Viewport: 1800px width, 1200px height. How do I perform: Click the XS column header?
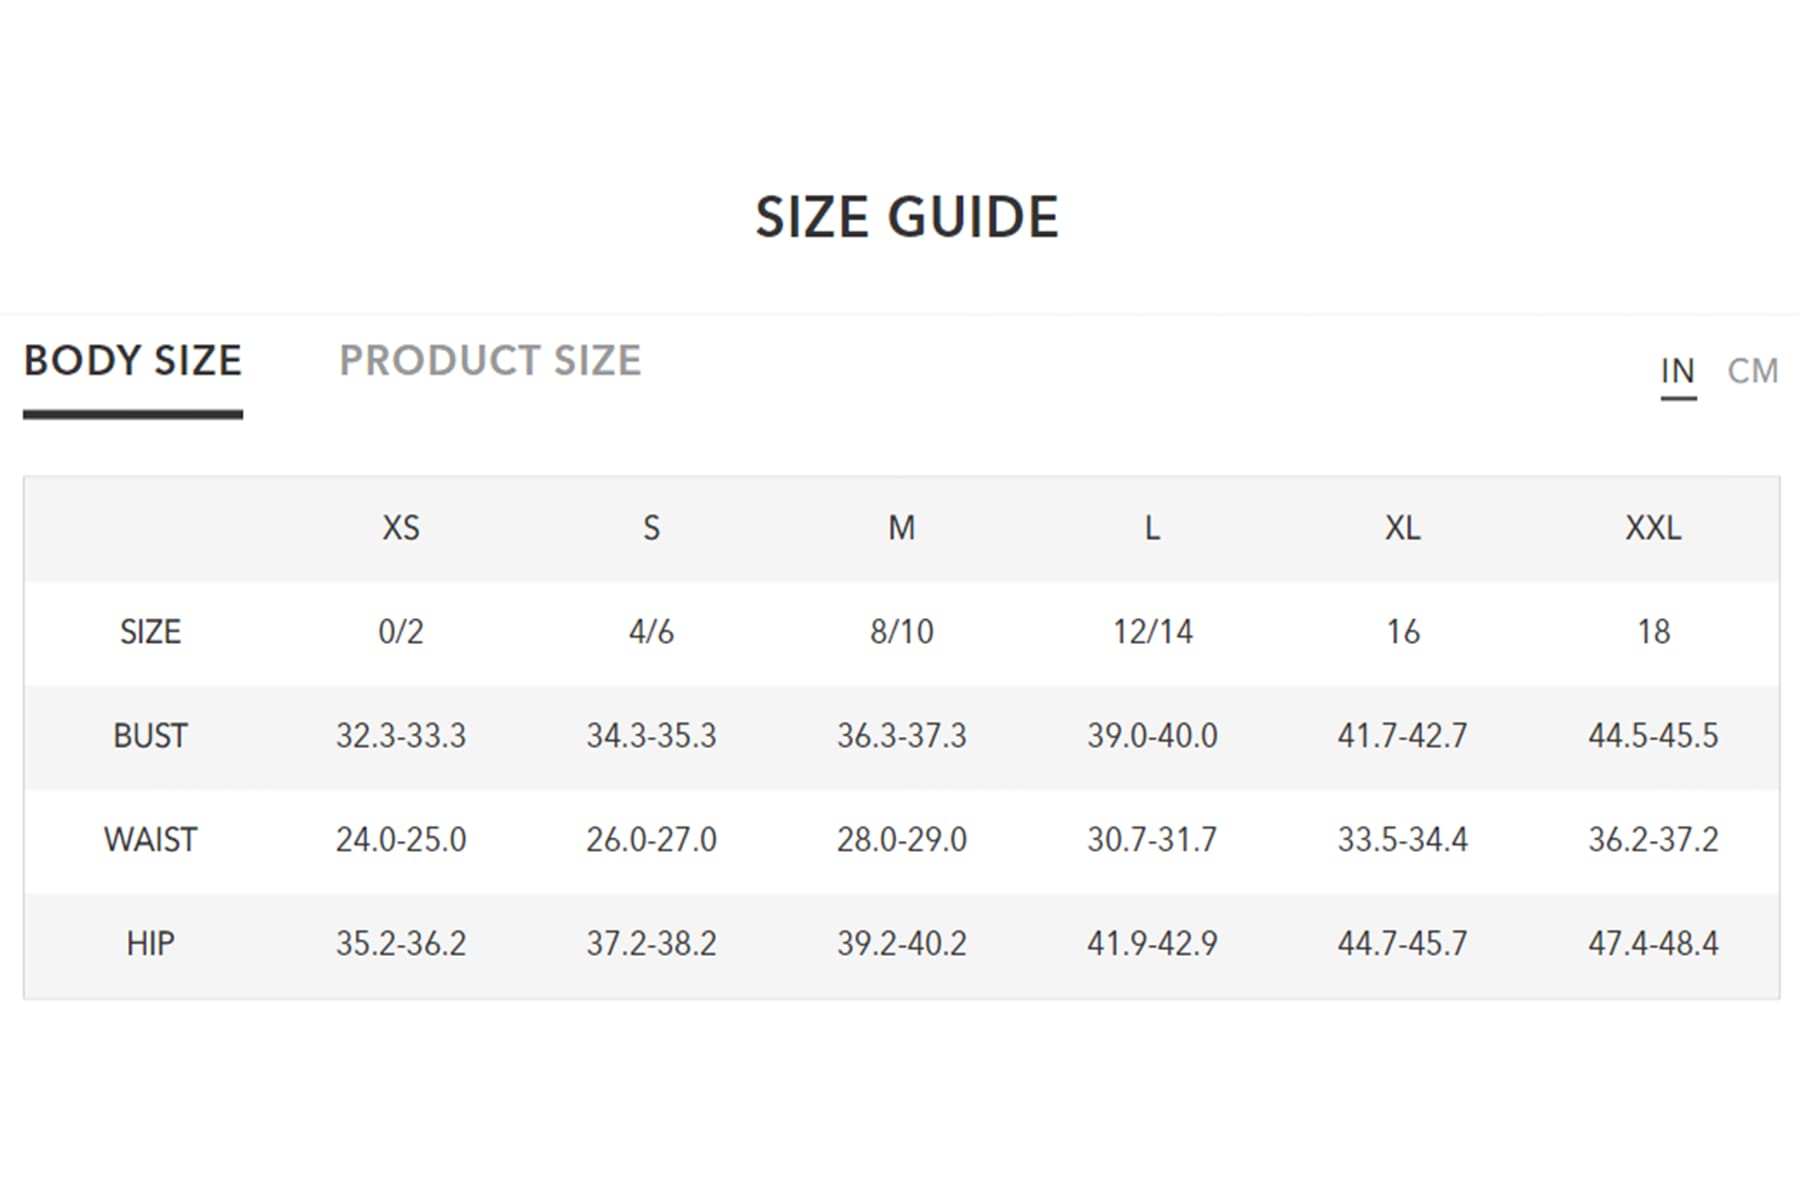point(401,528)
